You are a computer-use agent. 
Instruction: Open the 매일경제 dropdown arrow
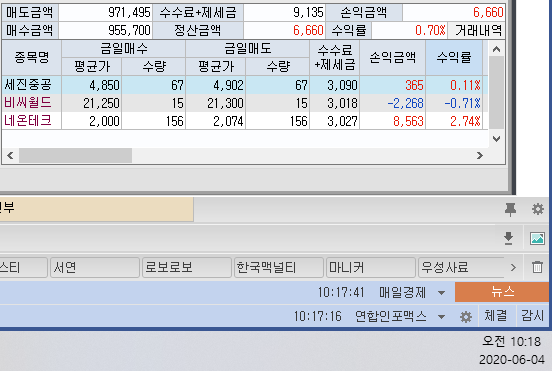point(441,293)
